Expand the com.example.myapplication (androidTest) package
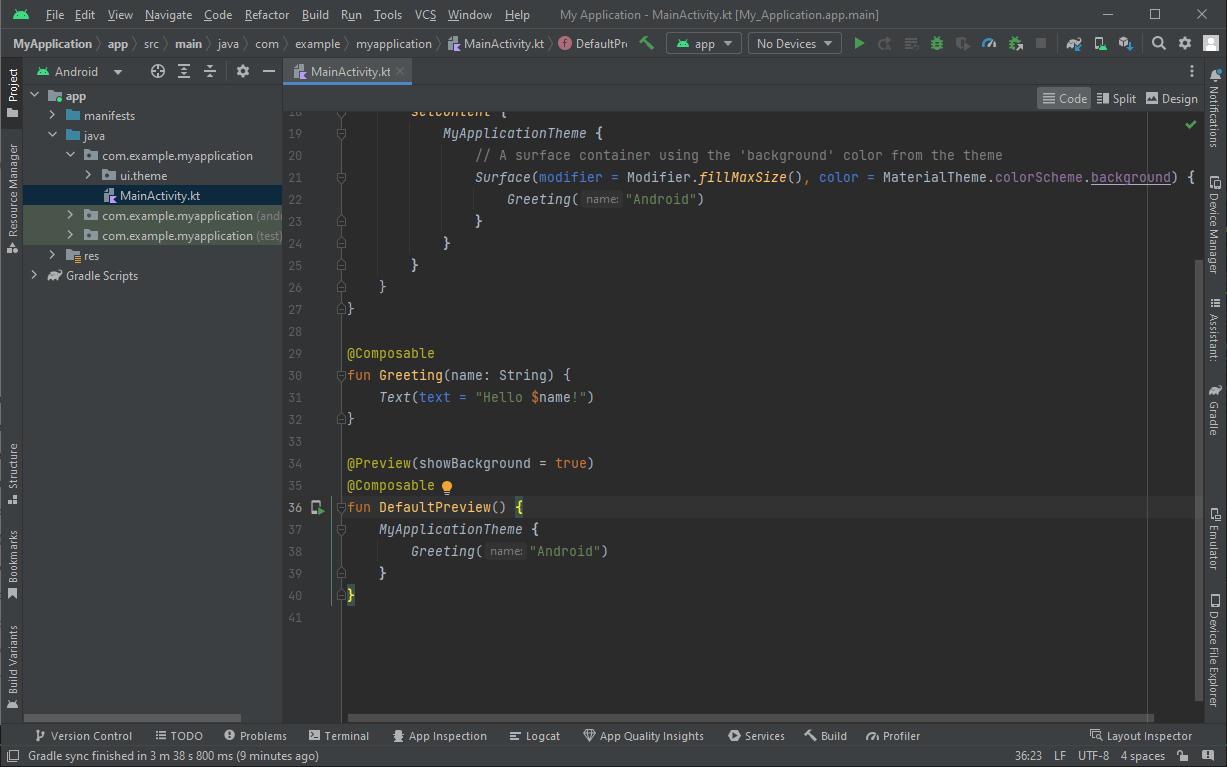 point(70,216)
